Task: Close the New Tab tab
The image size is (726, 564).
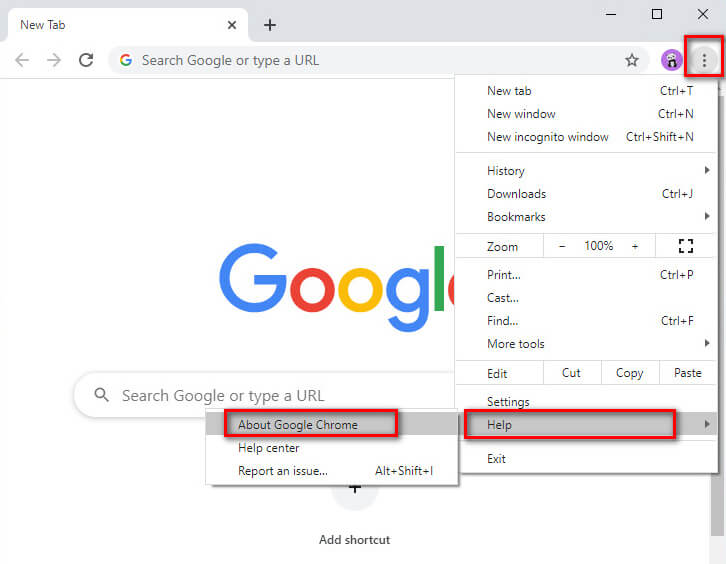Action: click(232, 25)
